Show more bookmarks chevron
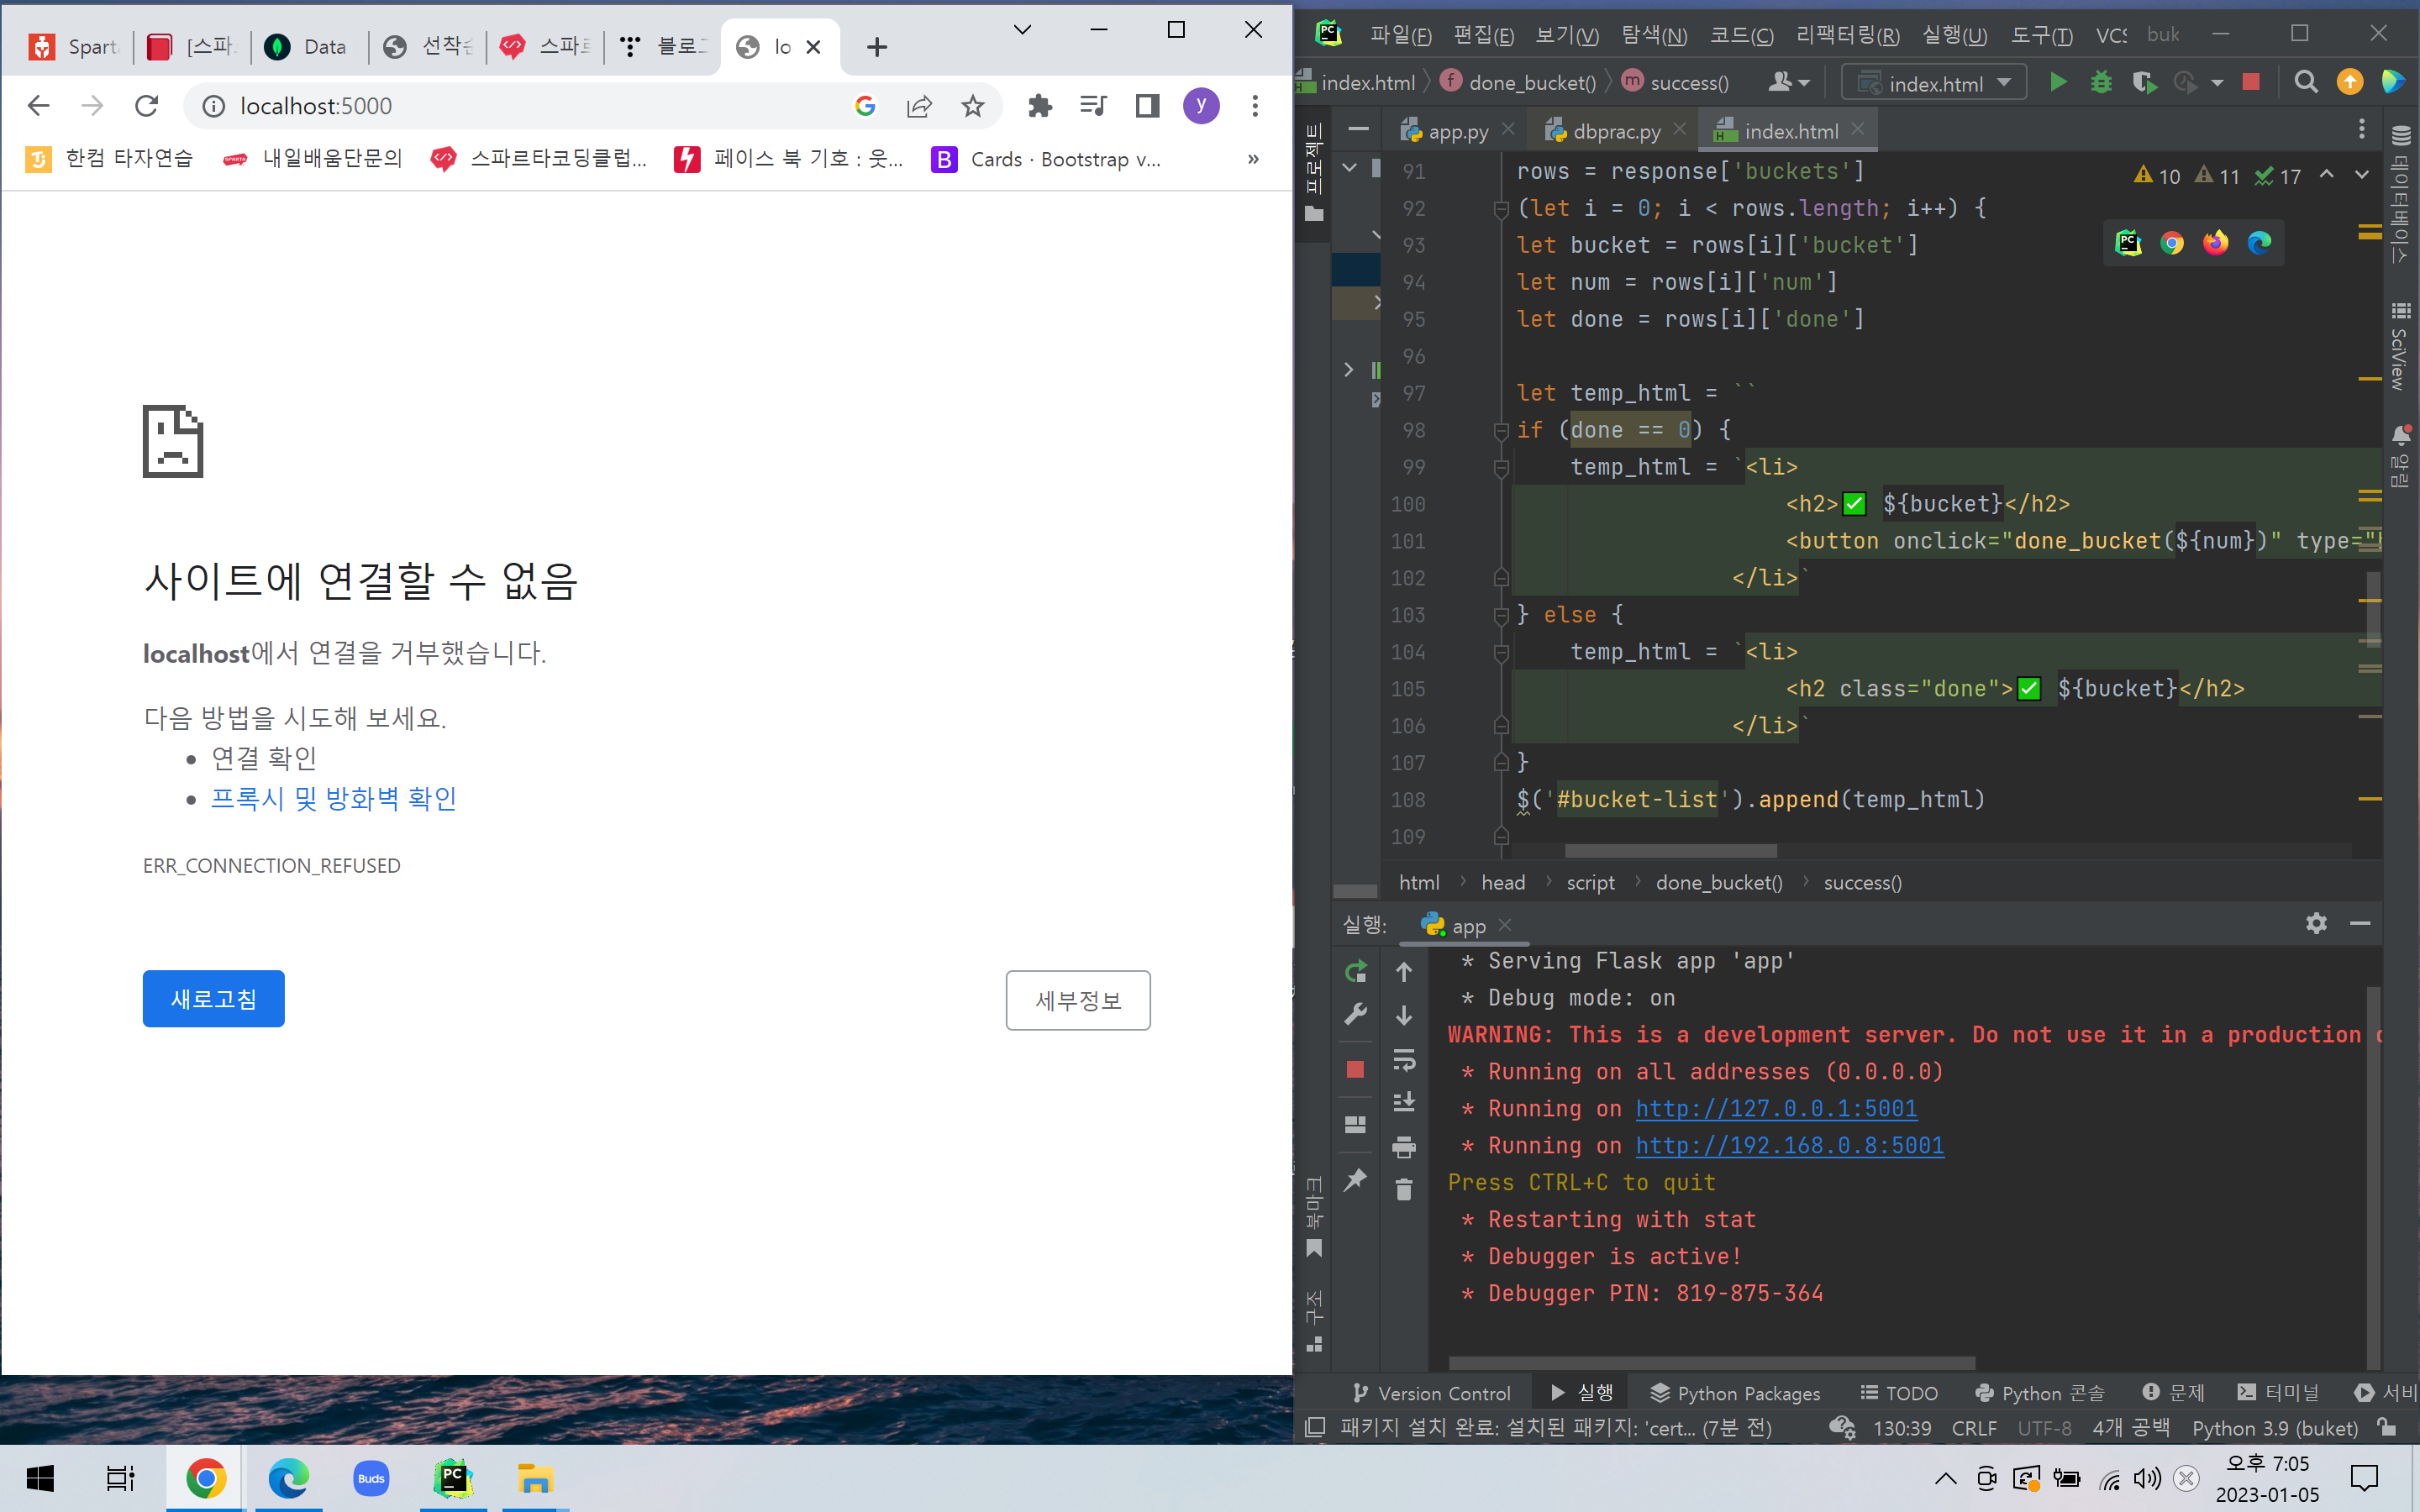2420x1512 pixels. click(x=1253, y=159)
